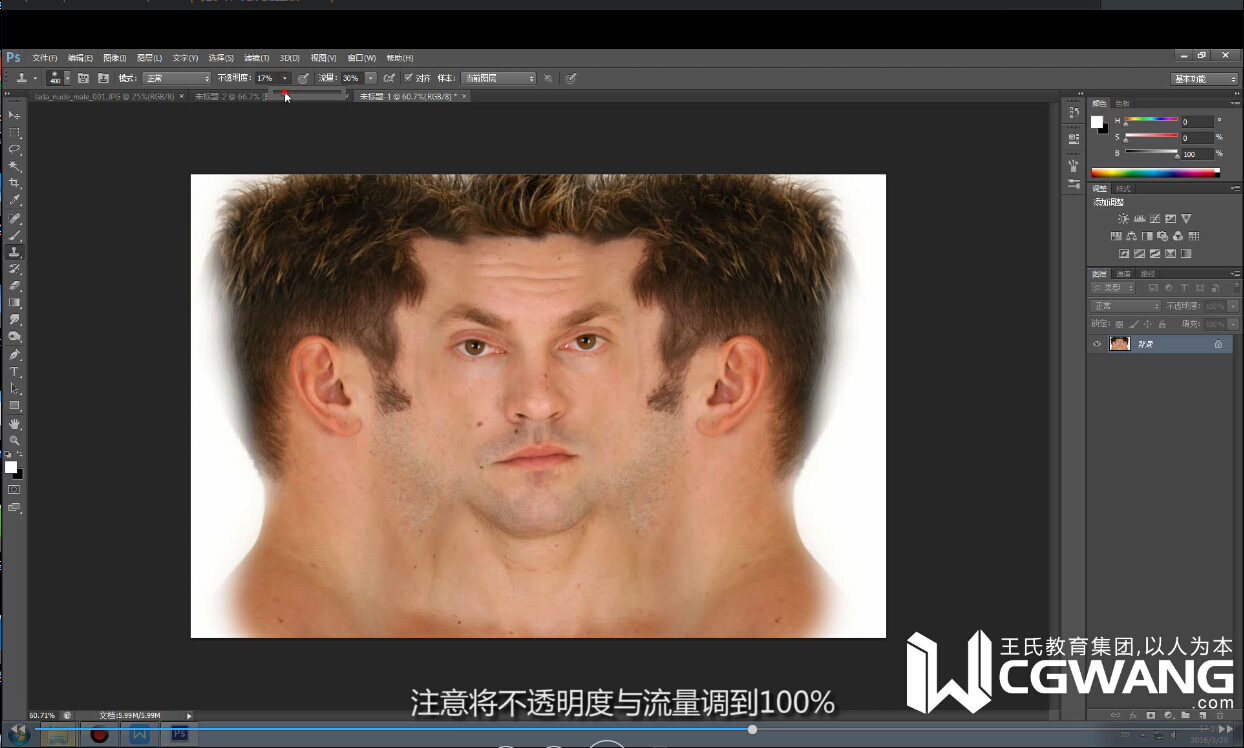The width and height of the screenshot is (1244, 748).
Task: Select the Pen tool
Action: [14, 355]
